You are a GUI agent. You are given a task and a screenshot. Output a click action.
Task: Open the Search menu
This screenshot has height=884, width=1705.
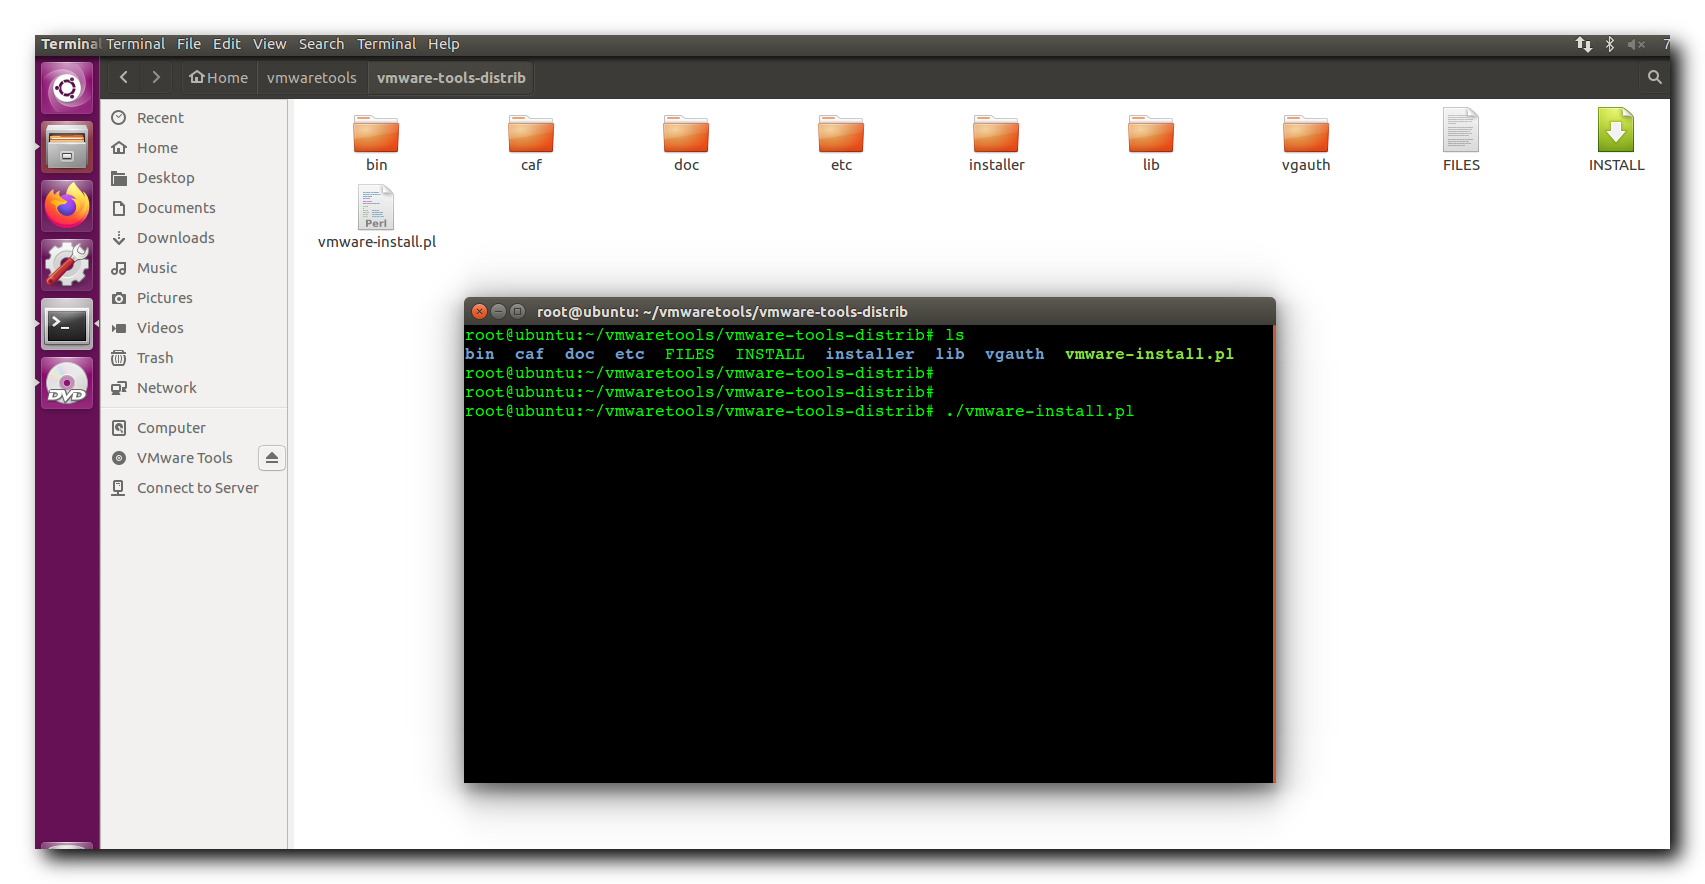click(321, 44)
